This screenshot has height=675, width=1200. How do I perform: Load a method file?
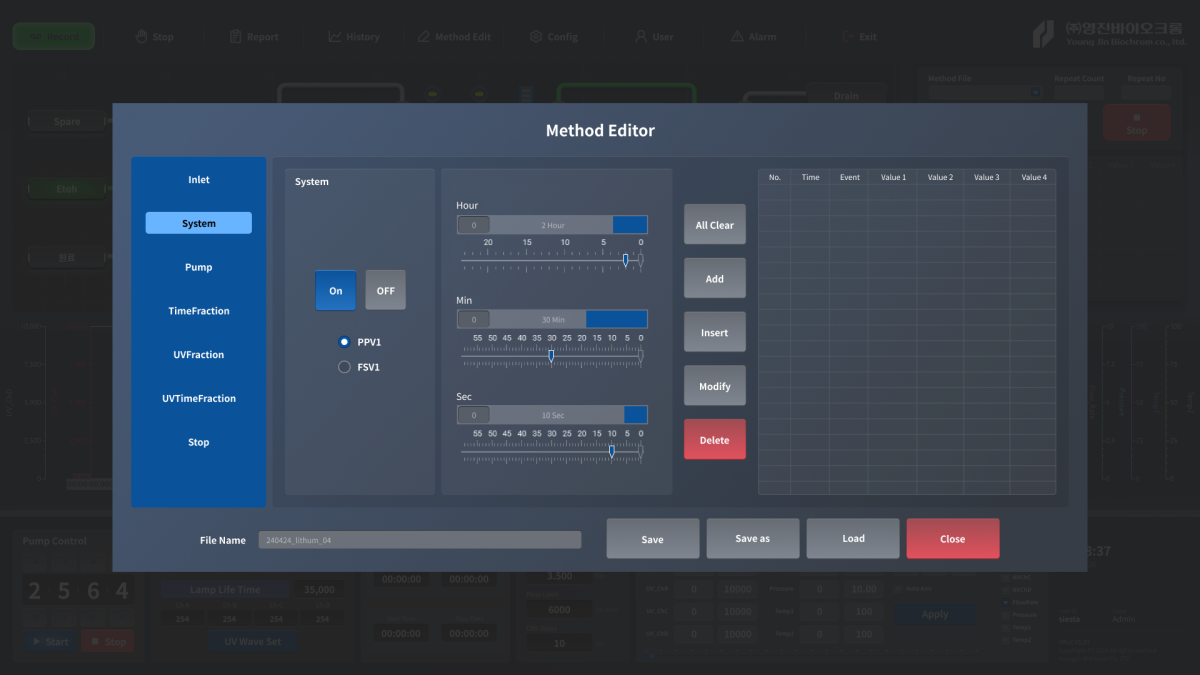pos(853,539)
